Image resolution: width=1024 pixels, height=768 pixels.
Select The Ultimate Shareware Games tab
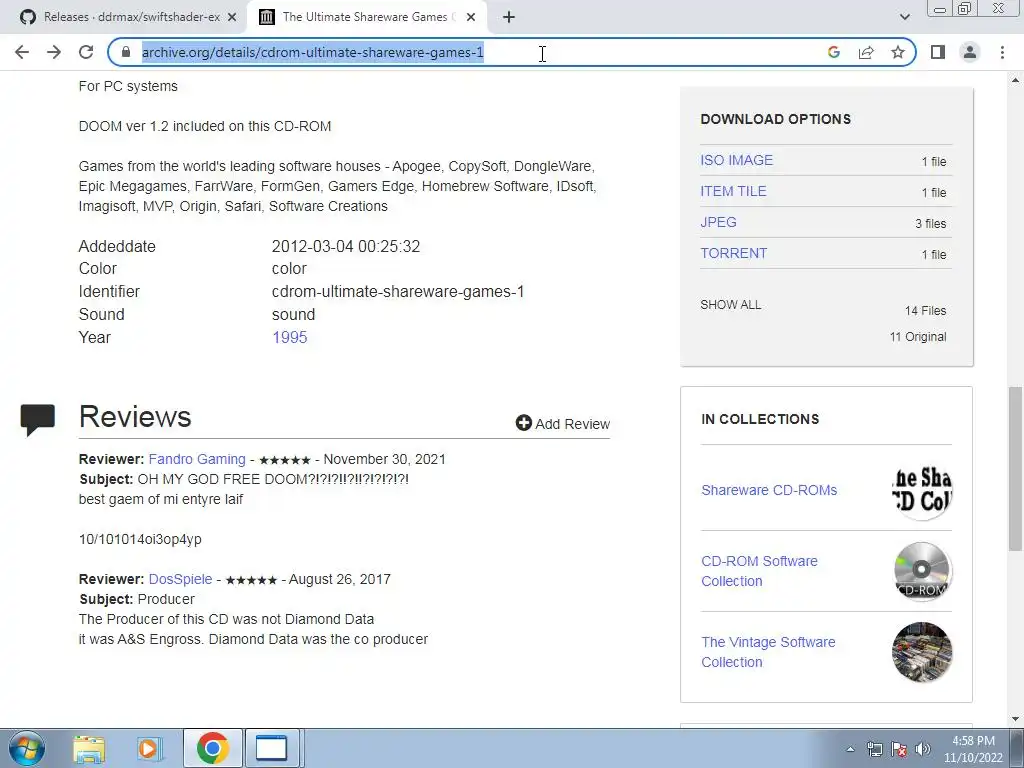[x=366, y=17]
